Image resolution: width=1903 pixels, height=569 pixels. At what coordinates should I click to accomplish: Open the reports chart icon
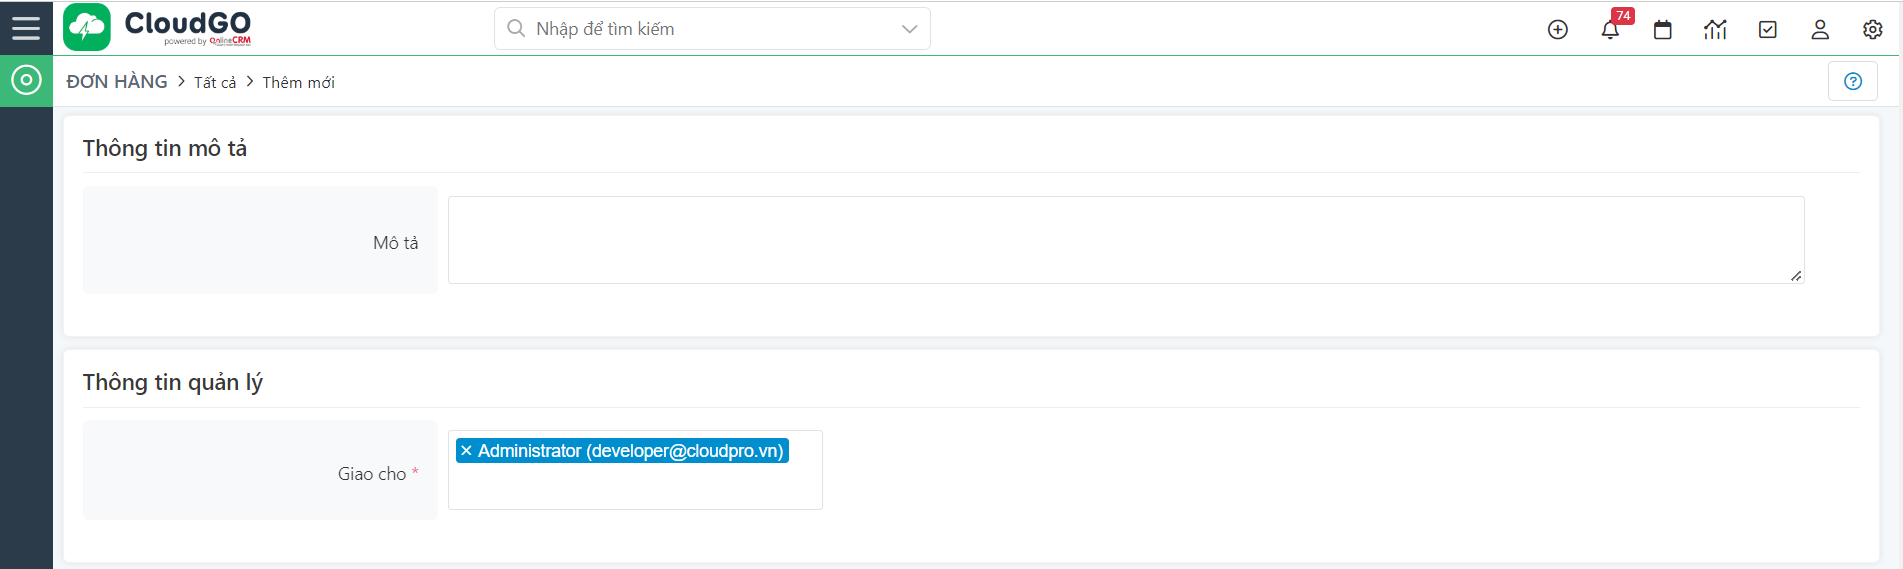(1715, 30)
